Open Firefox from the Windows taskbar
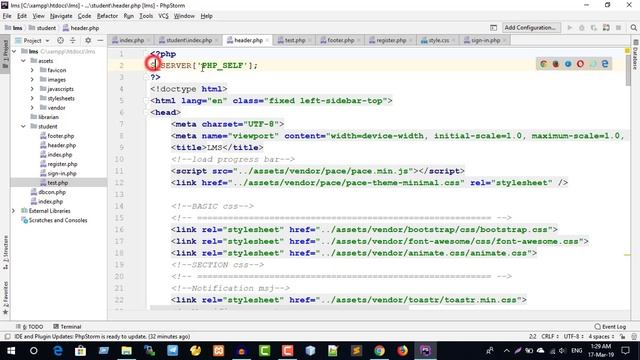Screen dimensions: 640x360 [402, 351]
